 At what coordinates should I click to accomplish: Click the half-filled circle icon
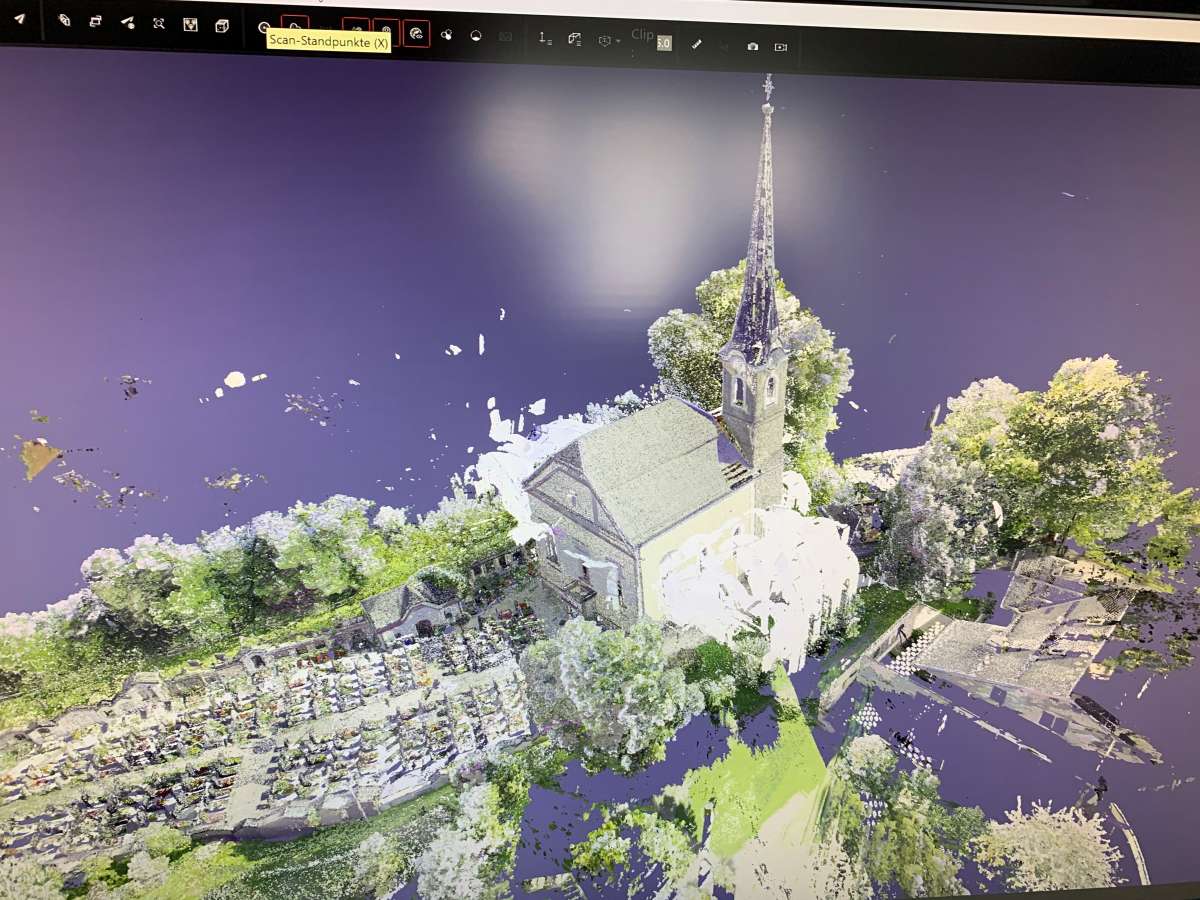coord(476,35)
